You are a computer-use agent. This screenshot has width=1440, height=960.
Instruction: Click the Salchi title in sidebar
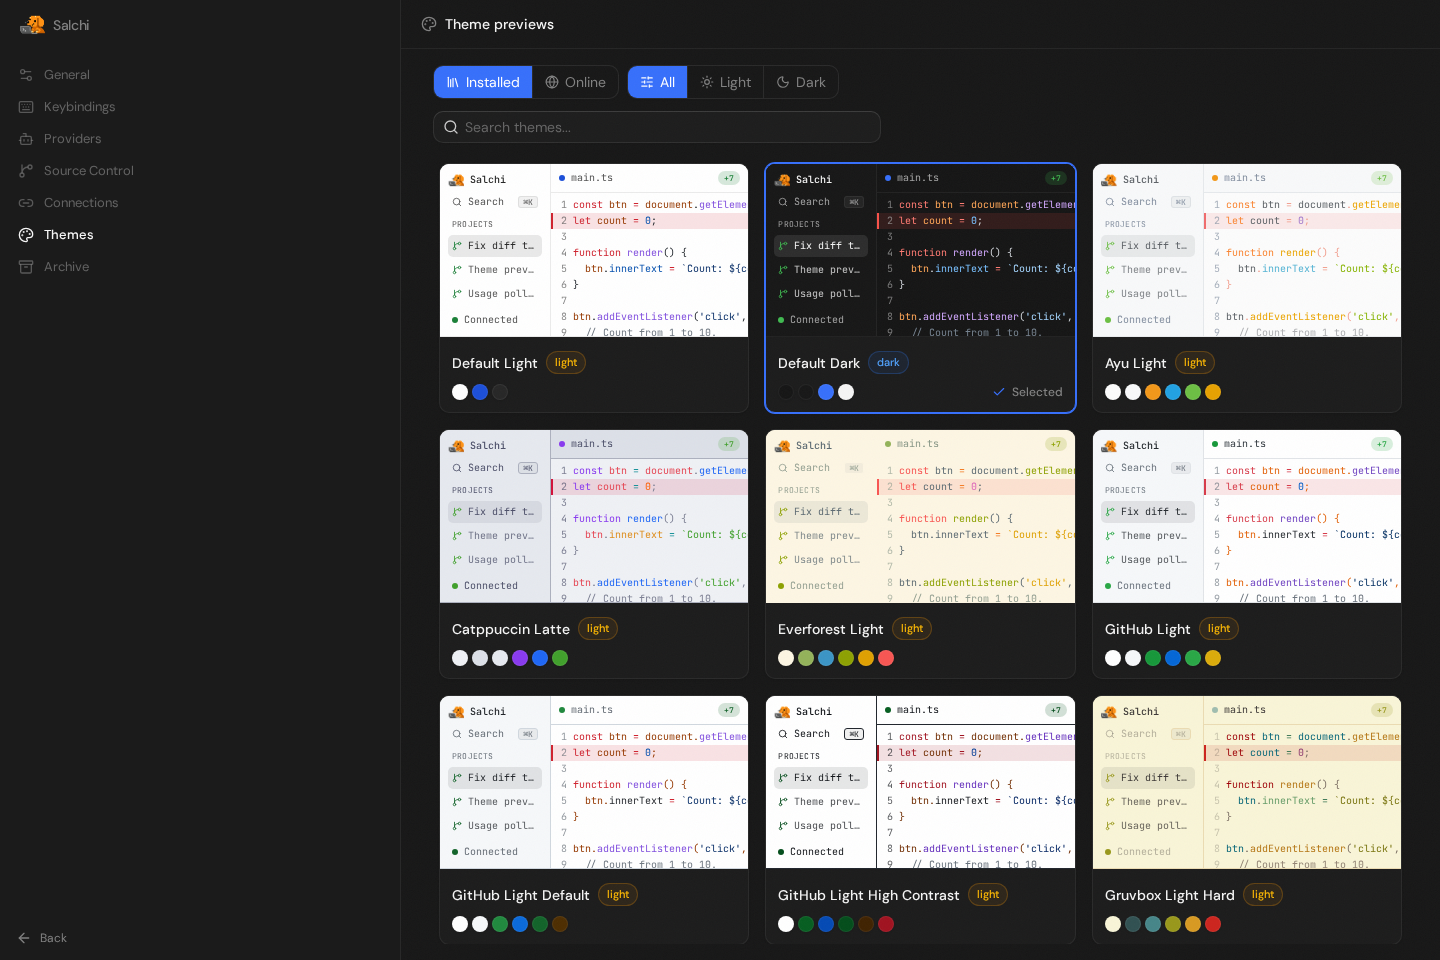tap(71, 25)
